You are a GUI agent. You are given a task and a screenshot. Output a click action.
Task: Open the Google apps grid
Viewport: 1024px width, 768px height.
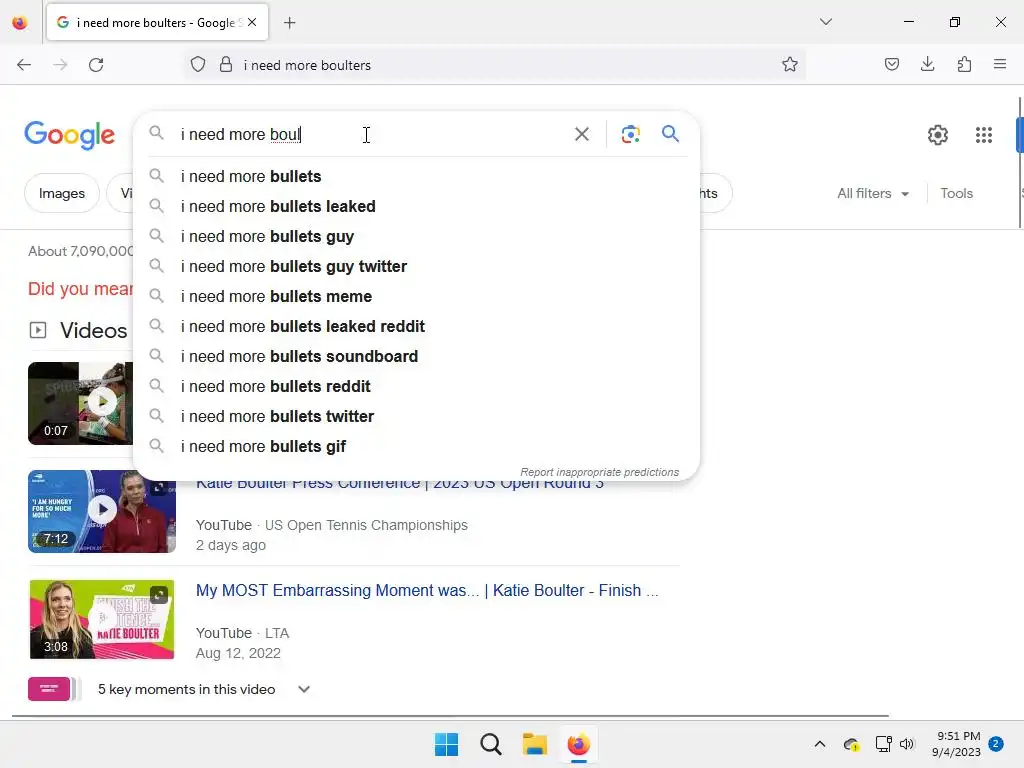984,135
